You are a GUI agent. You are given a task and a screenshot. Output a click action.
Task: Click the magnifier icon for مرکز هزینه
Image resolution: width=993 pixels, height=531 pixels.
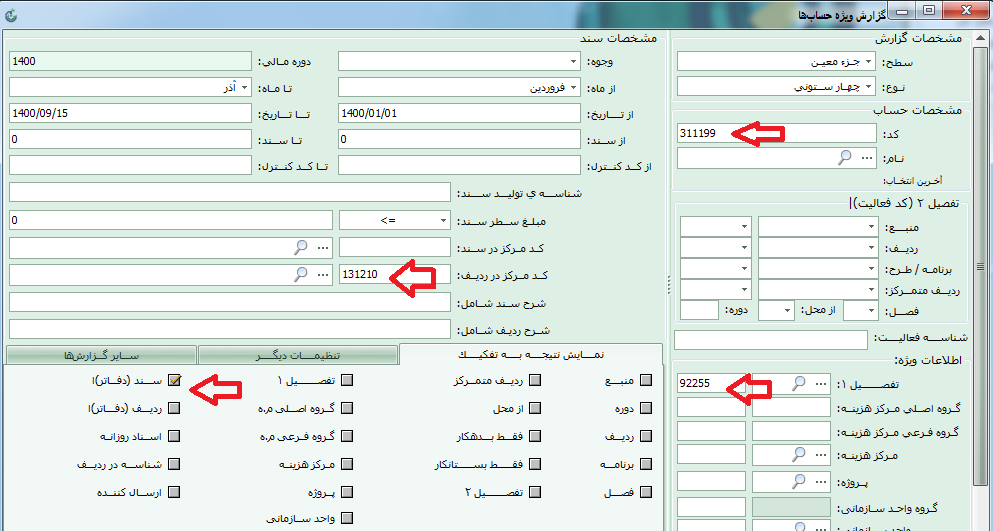click(799, 454)
